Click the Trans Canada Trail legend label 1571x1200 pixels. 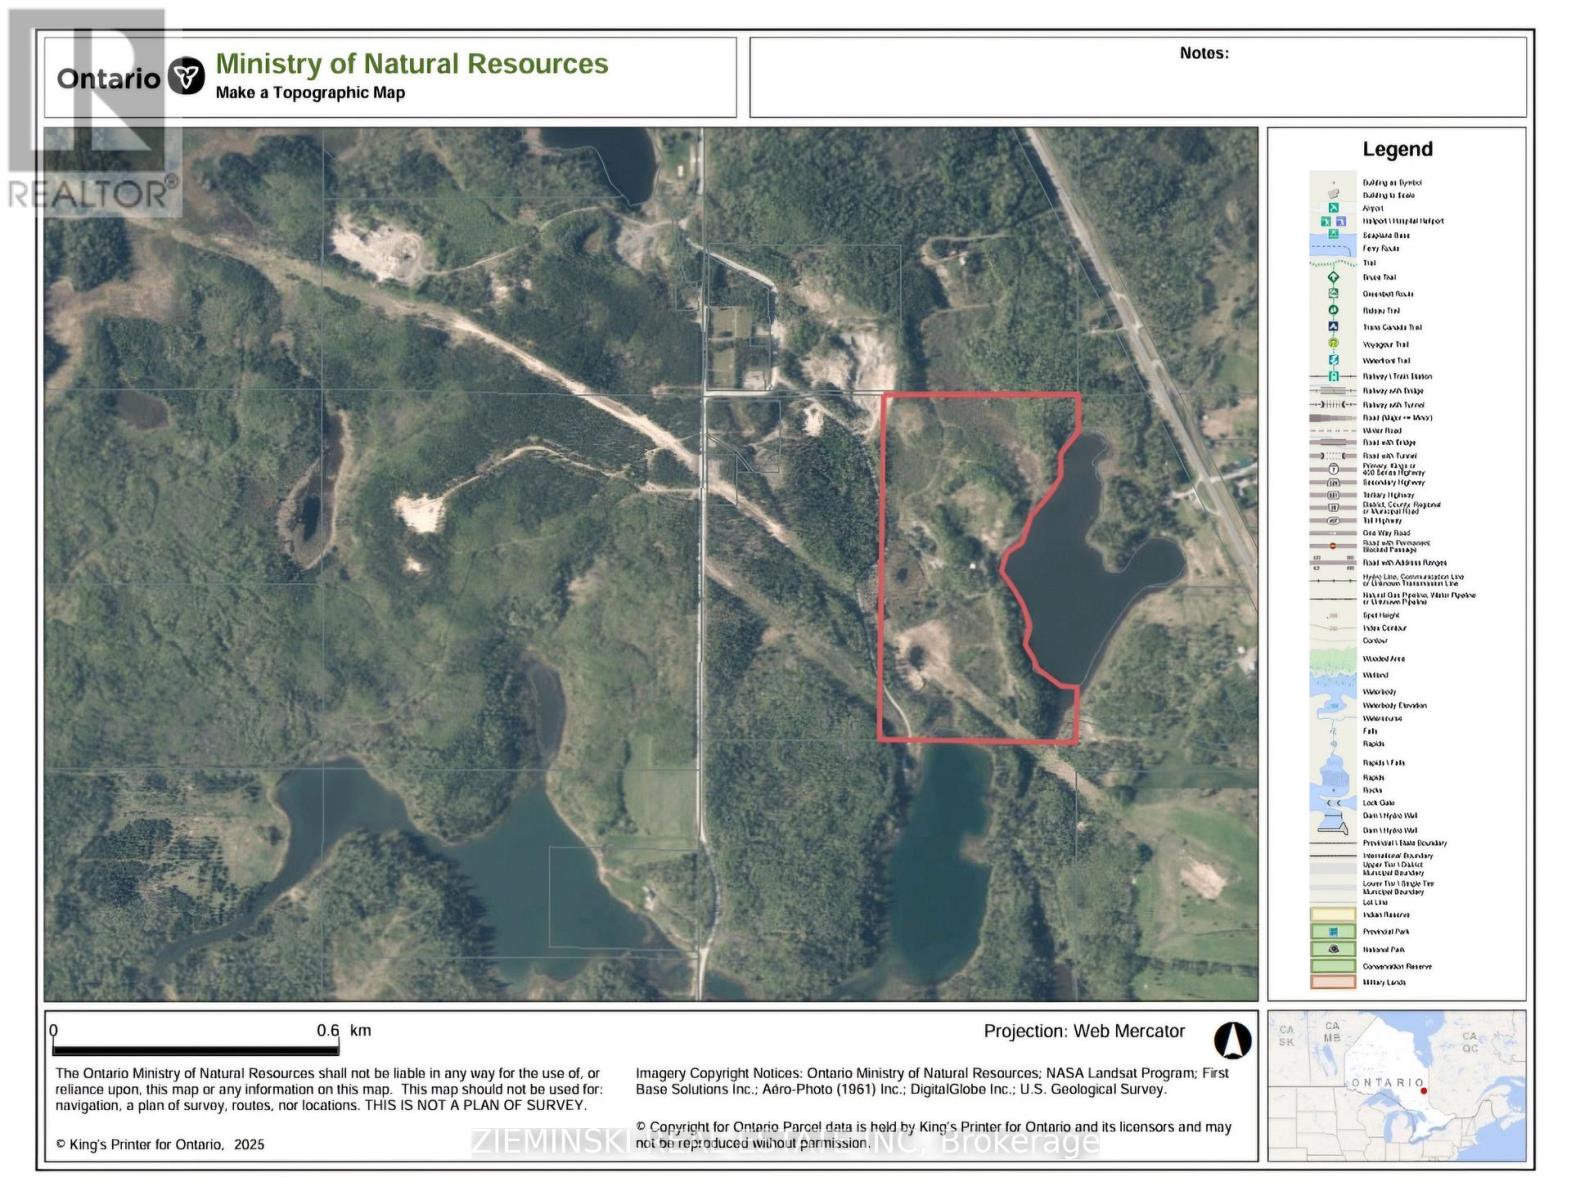click(1392, 327)
